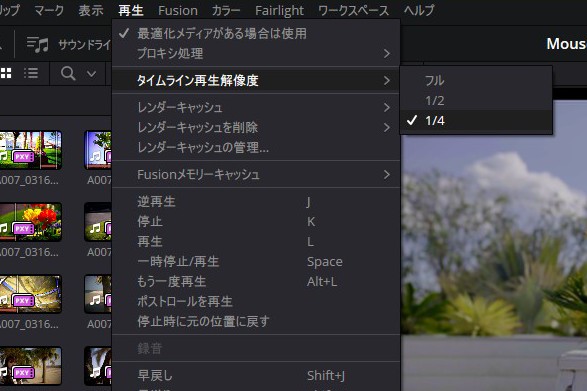The width and height of the screenshot is (587, 391).
Task: Select the garden lawn proxy clip thumbnail
Action: (x=30, y=150)
